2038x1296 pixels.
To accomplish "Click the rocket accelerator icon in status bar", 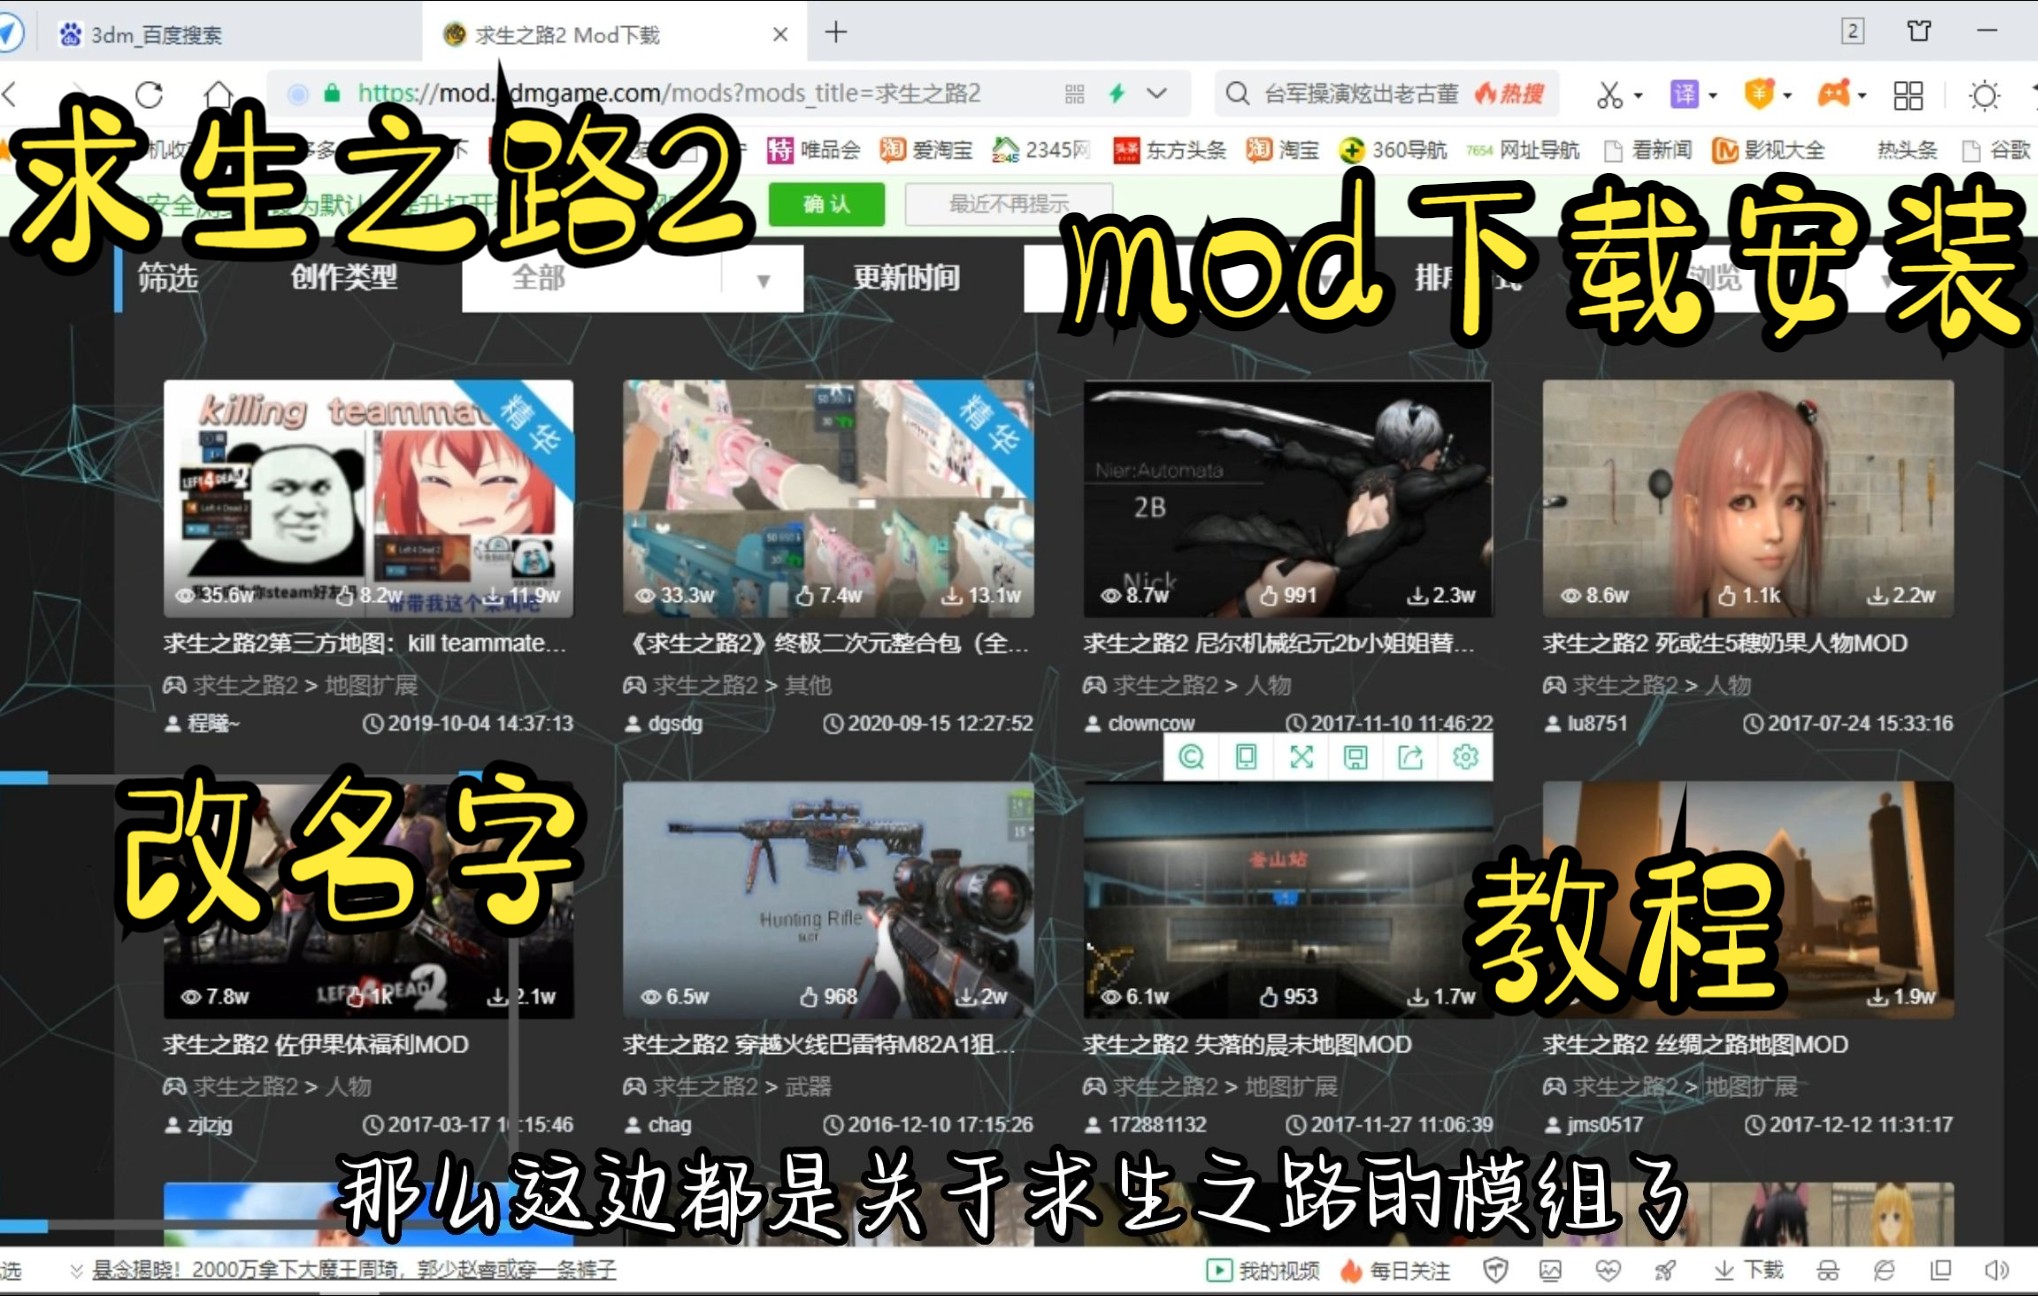I will point(1665,1270).
